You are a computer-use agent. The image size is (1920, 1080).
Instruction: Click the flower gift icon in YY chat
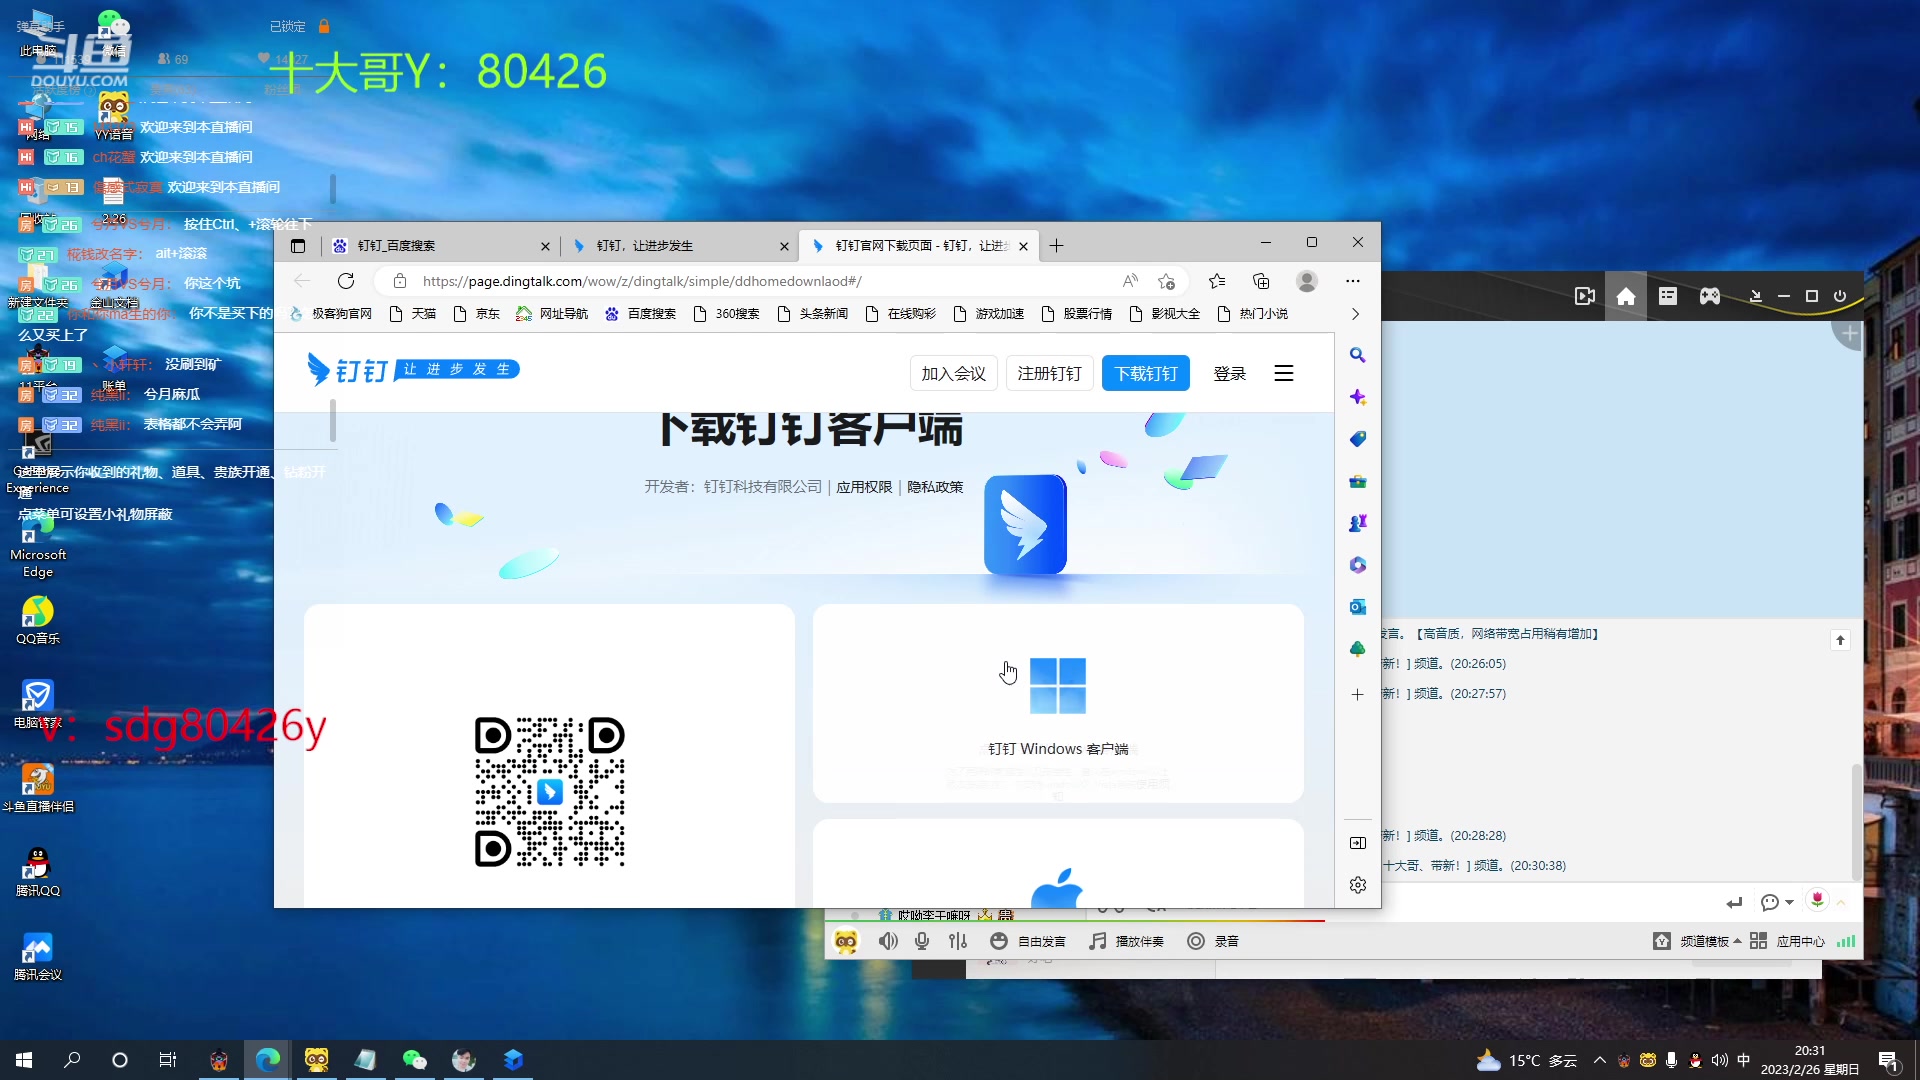point(1817,900)
